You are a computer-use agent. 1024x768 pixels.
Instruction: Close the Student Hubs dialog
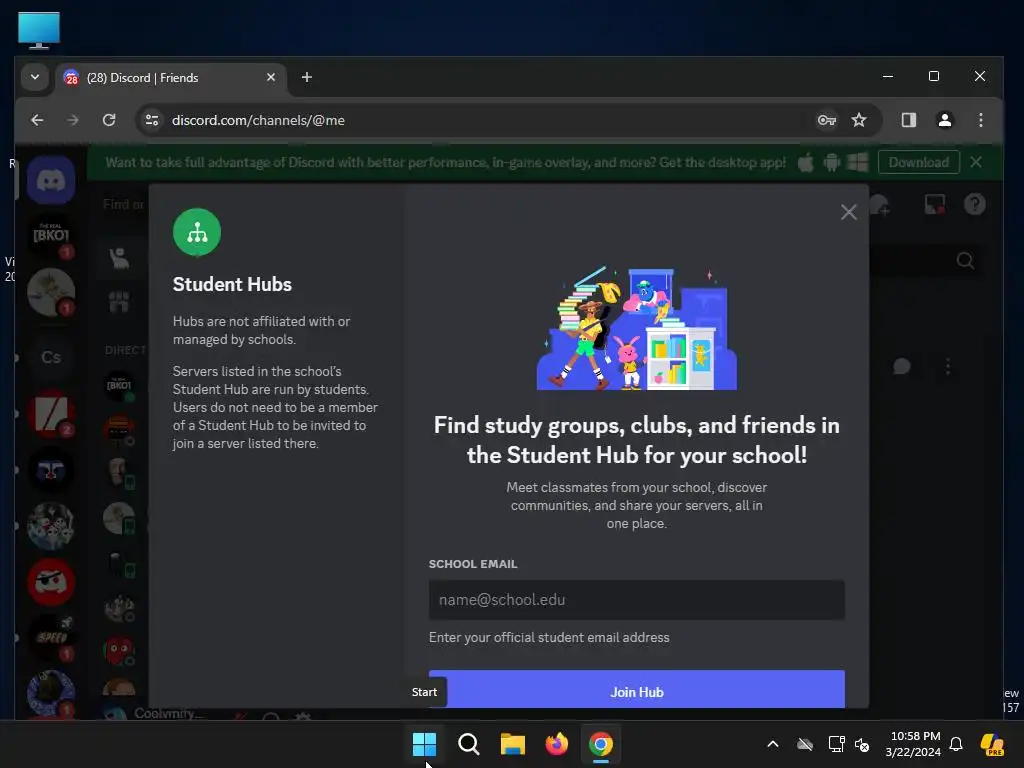(x=848, y=212)
